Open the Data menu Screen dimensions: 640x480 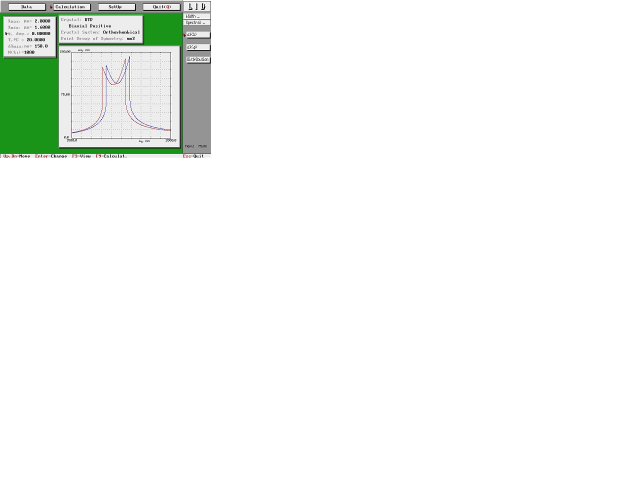point(26,7)
